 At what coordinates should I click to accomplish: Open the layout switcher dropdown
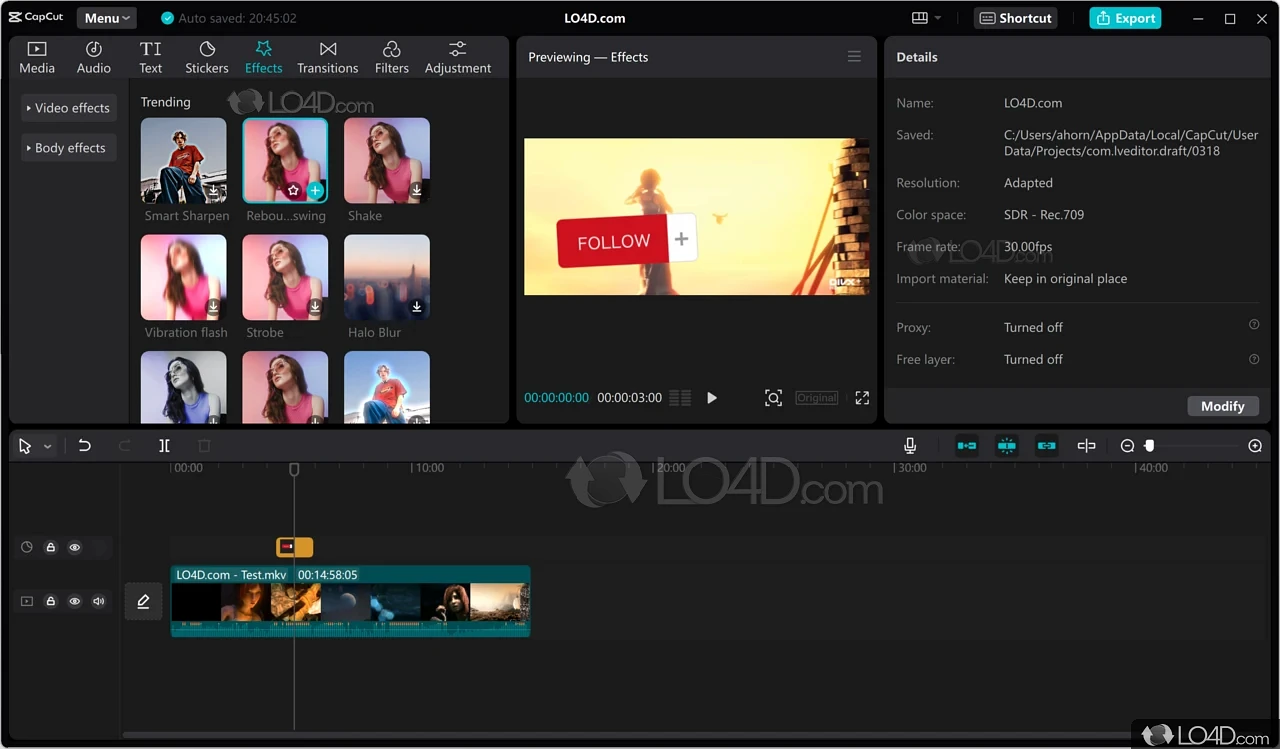[926, 18]
